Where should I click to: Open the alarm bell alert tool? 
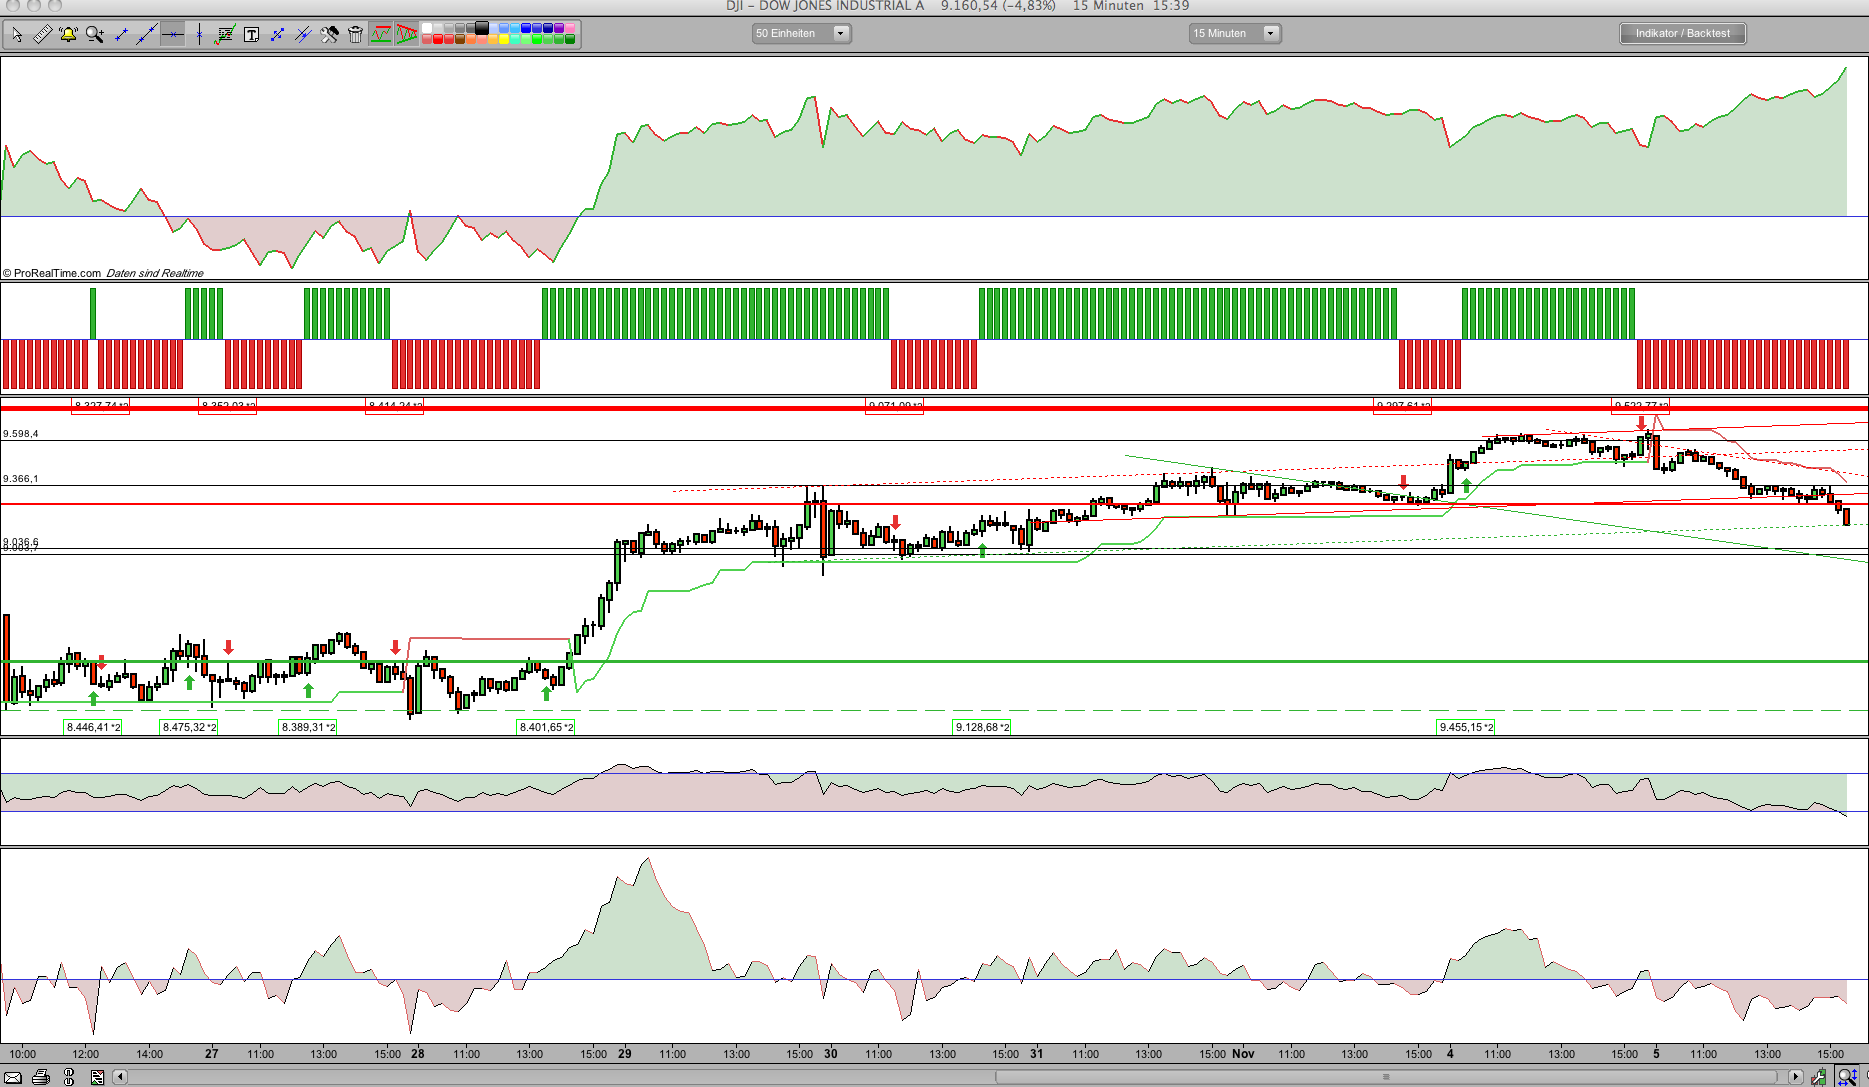tap(68, 35)
